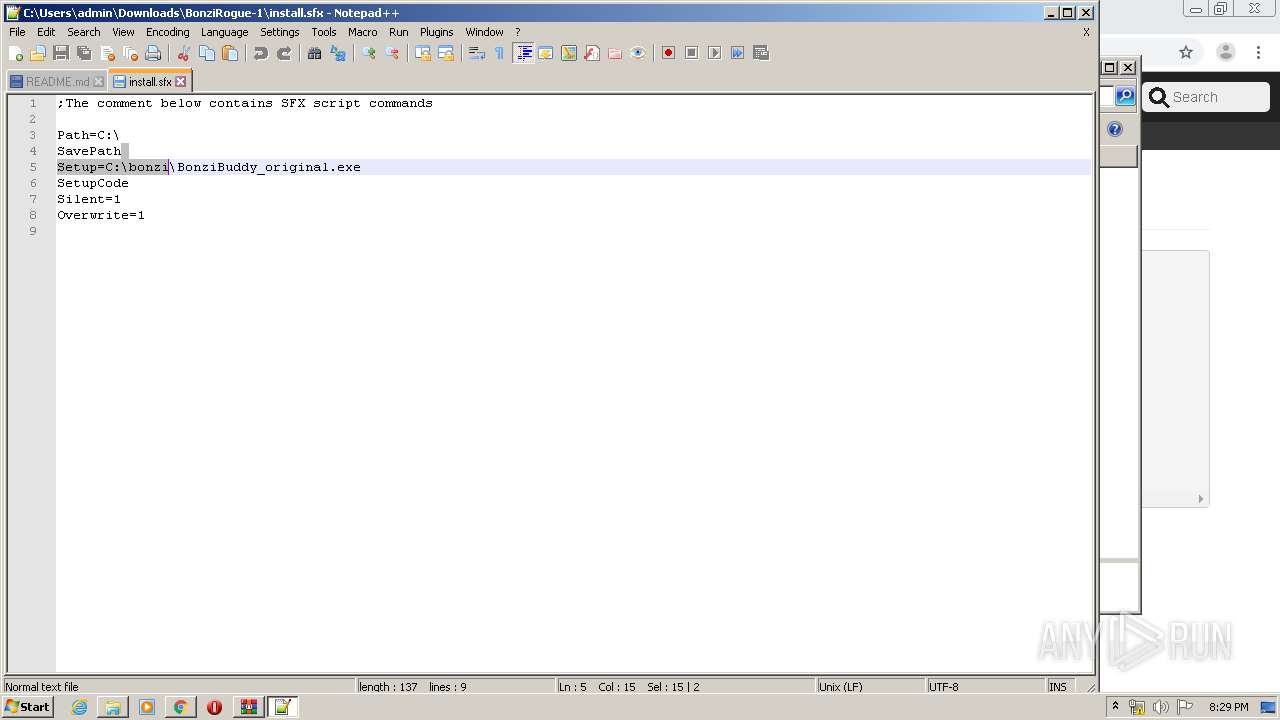
Task: Click the User defined language icon
Action: click(x=546, y=53)
